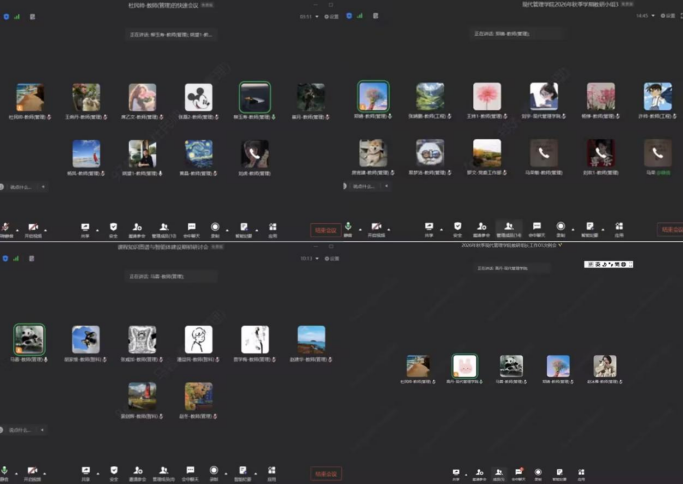Open the arrow beside the share icon in the top-left toolbar
Viewport: 683px width, 485px height.
click(97, 229)
